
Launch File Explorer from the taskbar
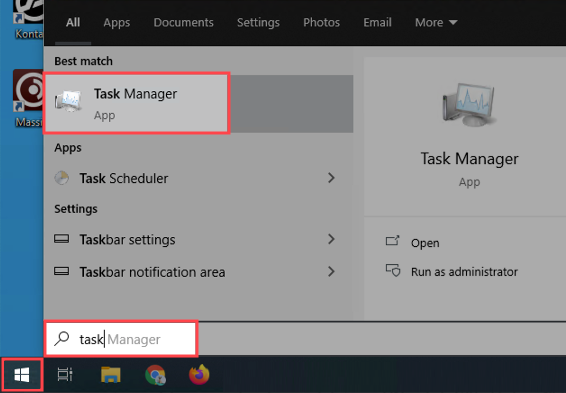tap(110, 375)
